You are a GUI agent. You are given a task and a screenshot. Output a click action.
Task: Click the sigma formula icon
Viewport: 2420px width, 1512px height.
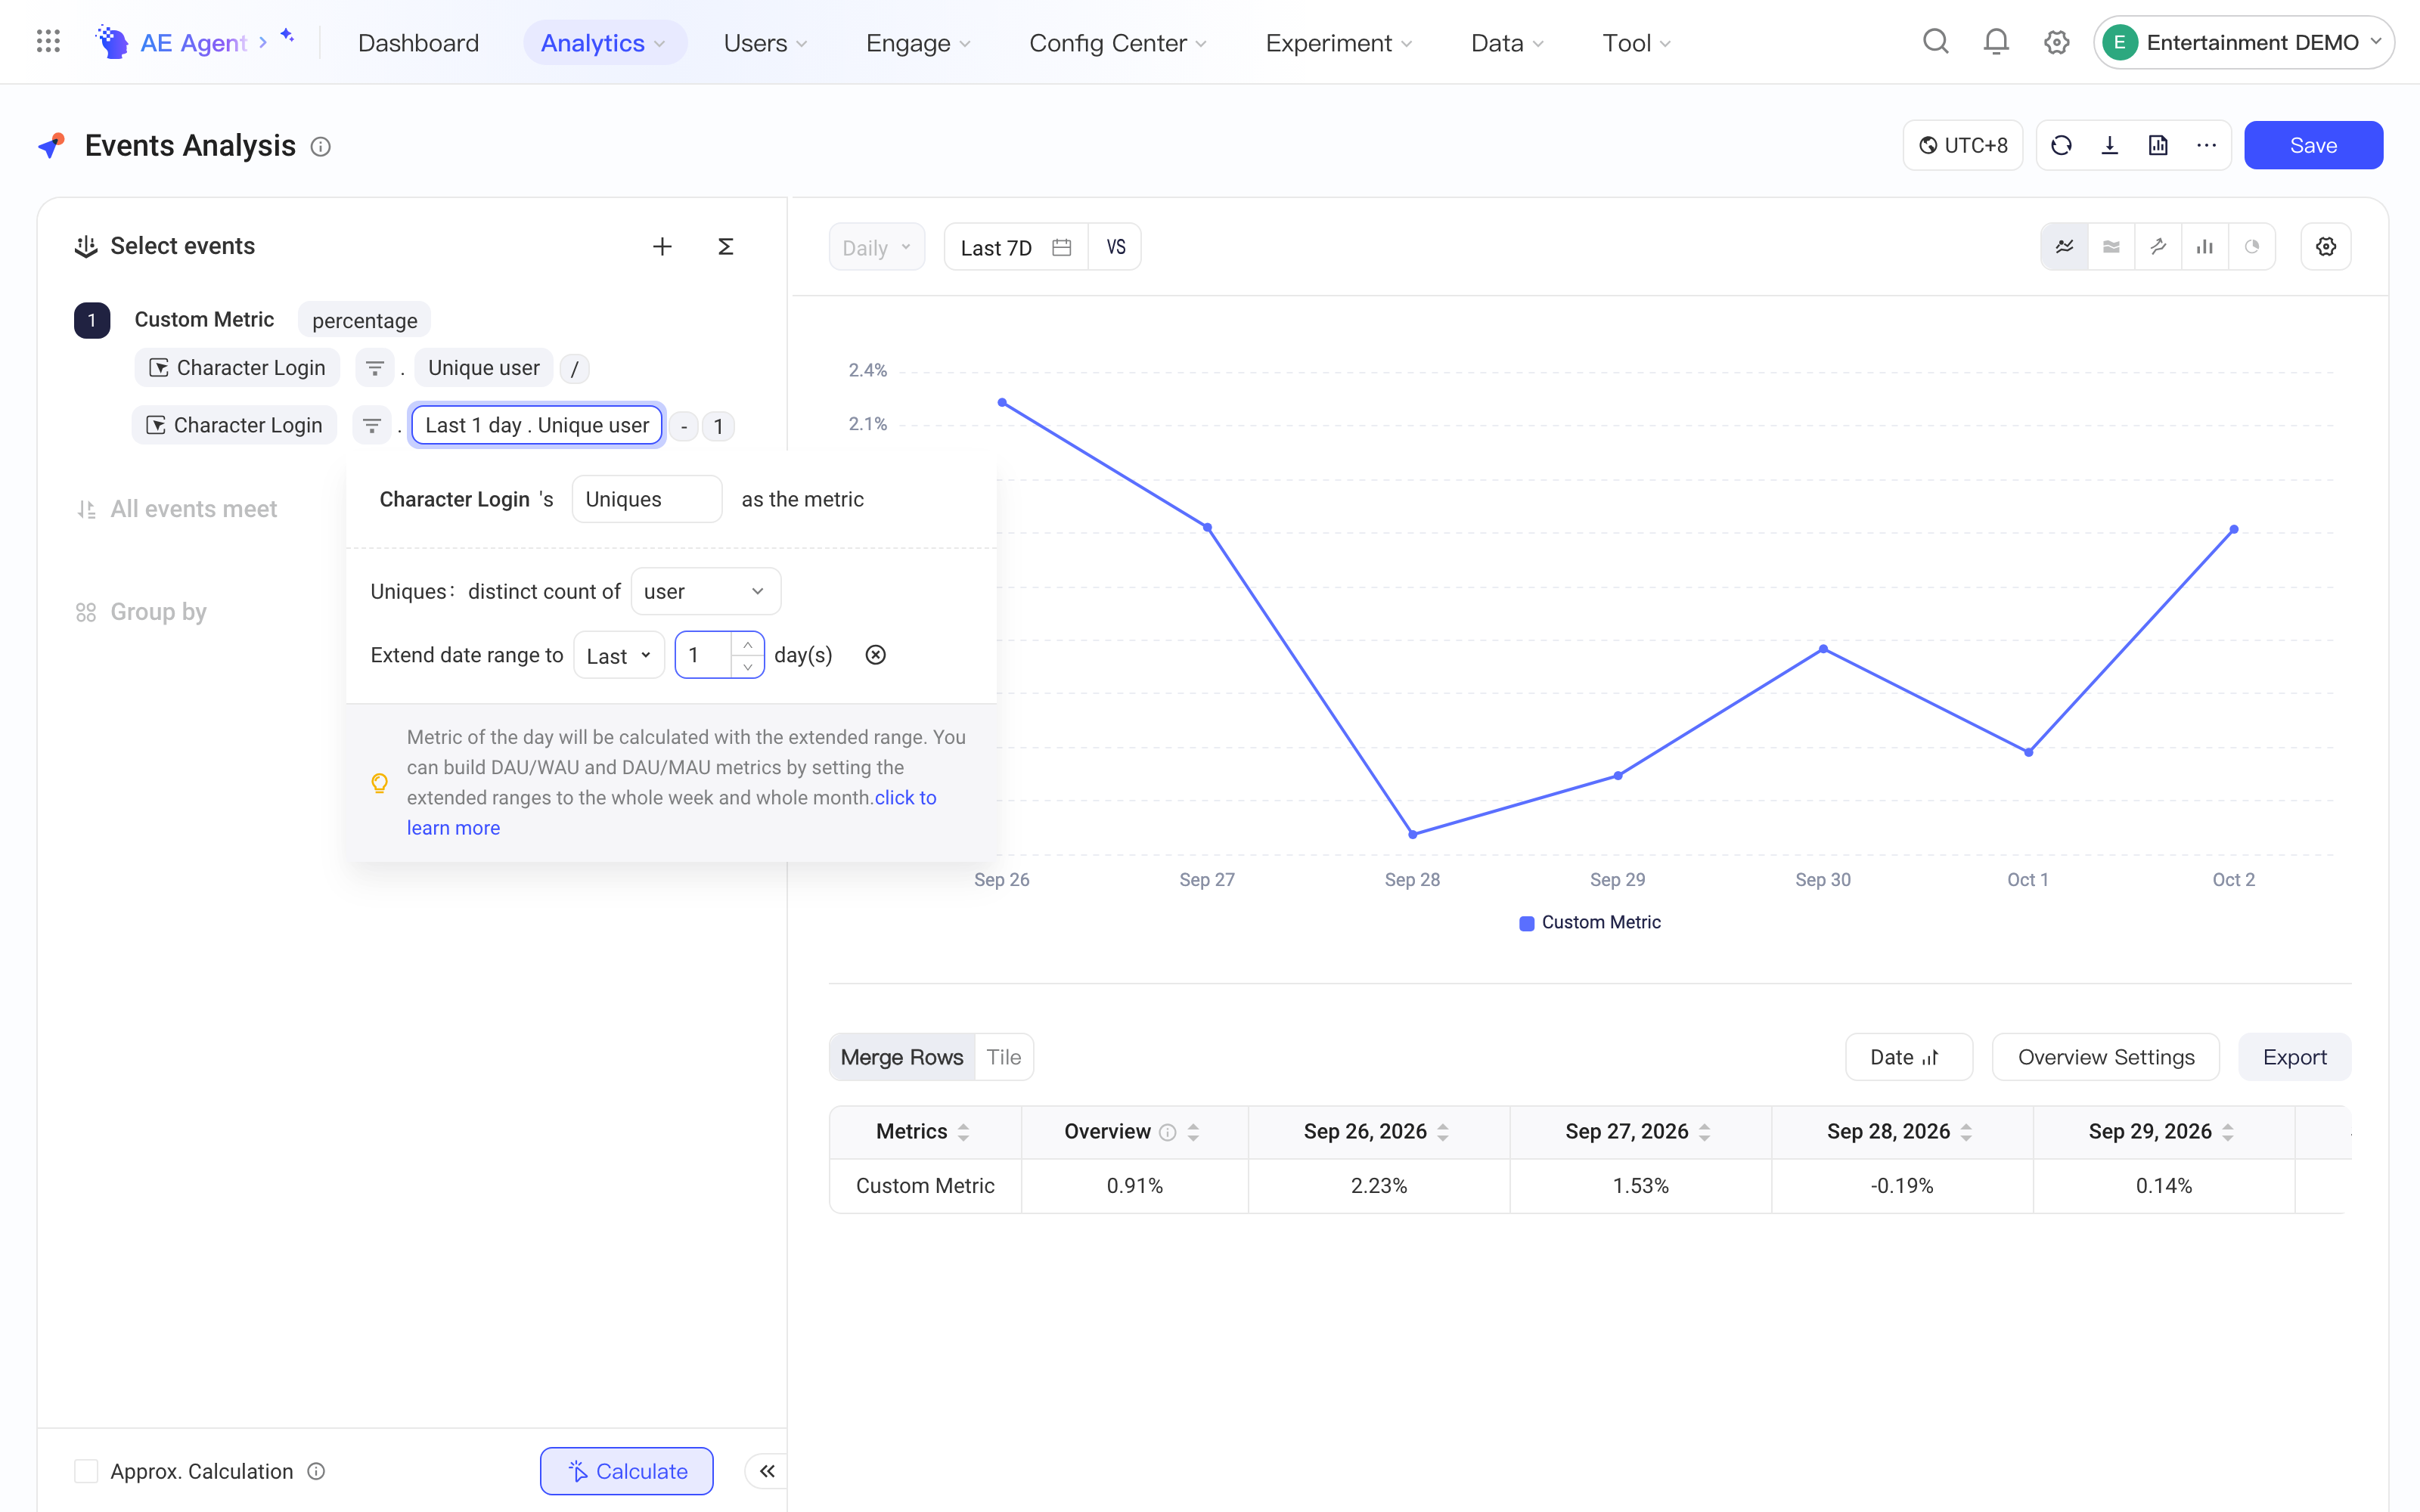click(x=726, y=246)
